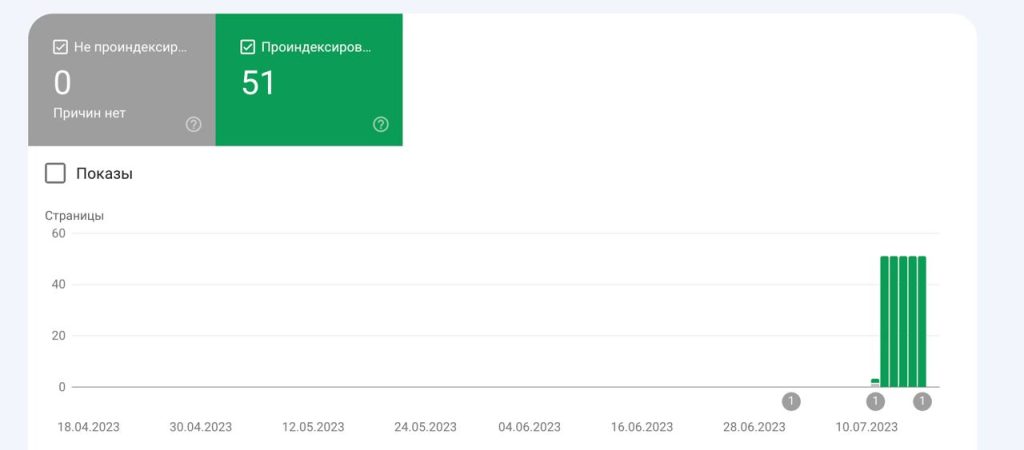This screenshot has height=450, width=1024.
Task: Click the middle of five tall green bars
Action: pos(903,321)
